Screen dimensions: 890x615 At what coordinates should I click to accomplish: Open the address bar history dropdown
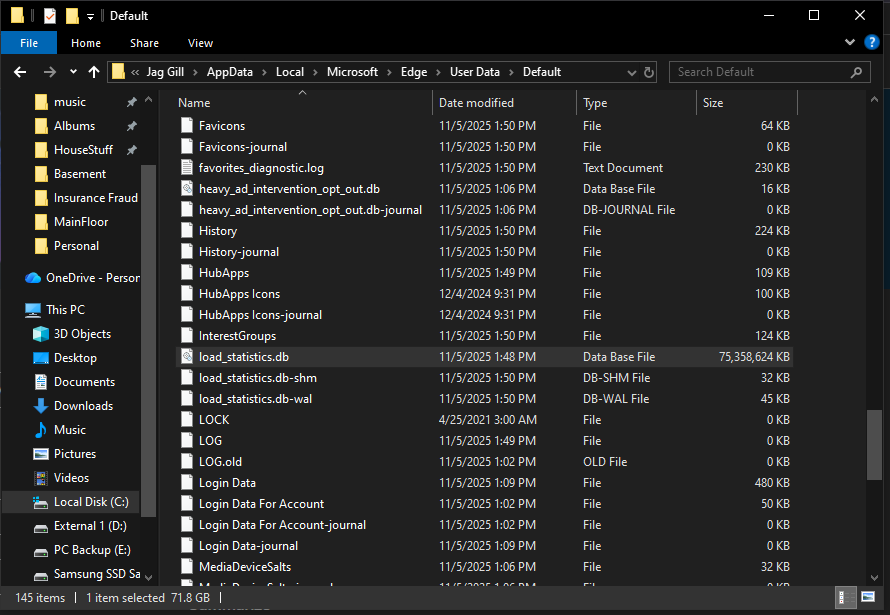(631, 71)
